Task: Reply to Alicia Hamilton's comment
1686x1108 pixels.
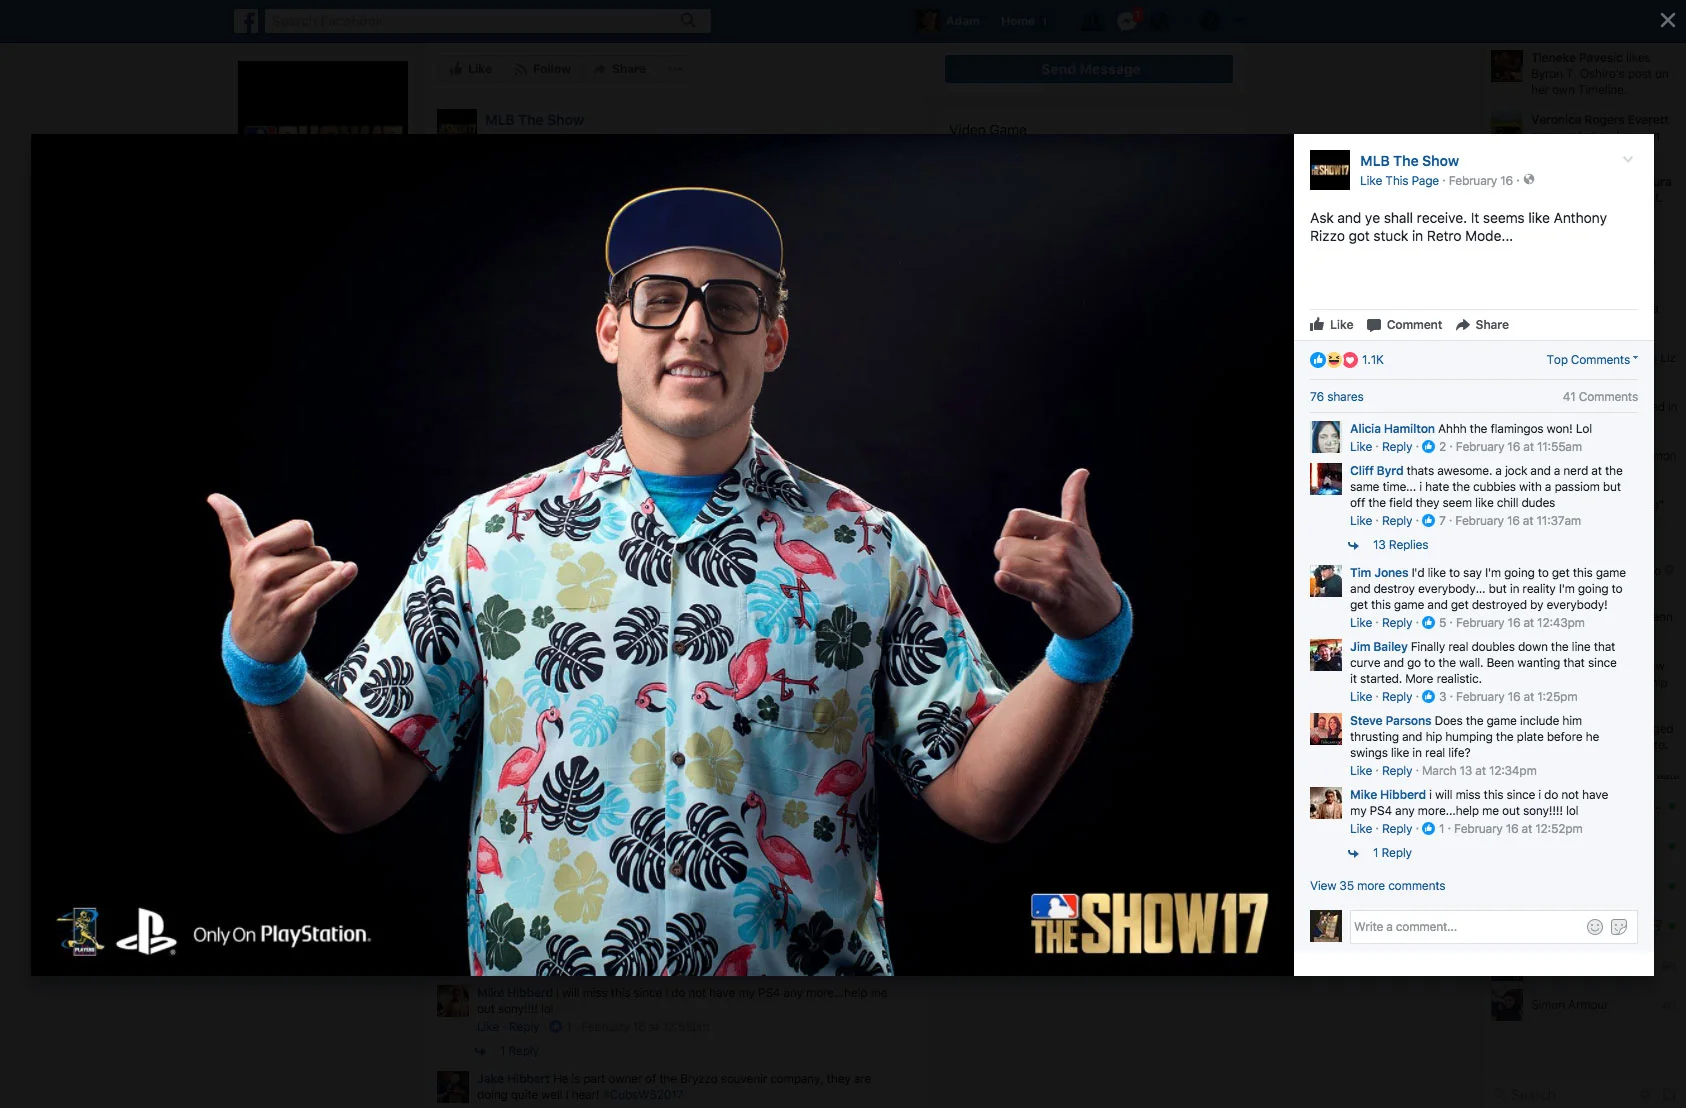Action: pos(1397,447)
